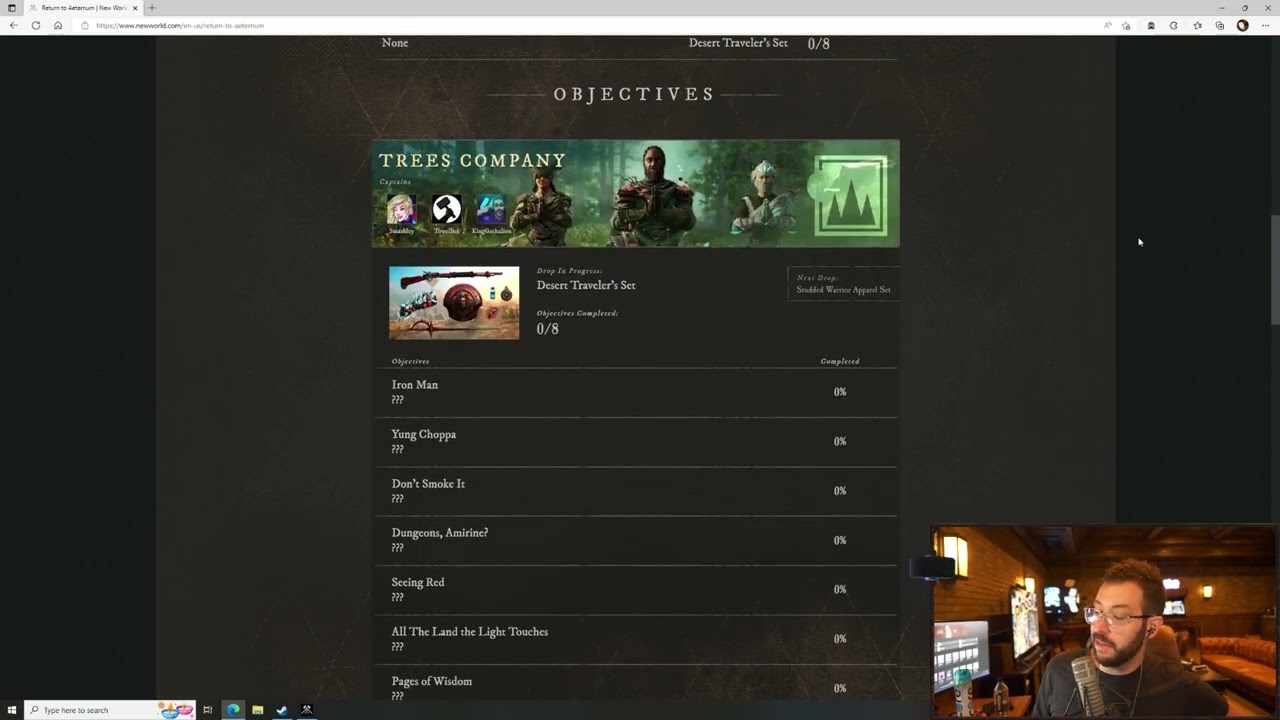
Task: Go back to the previous browser page
Action: (x=13, y=25)
